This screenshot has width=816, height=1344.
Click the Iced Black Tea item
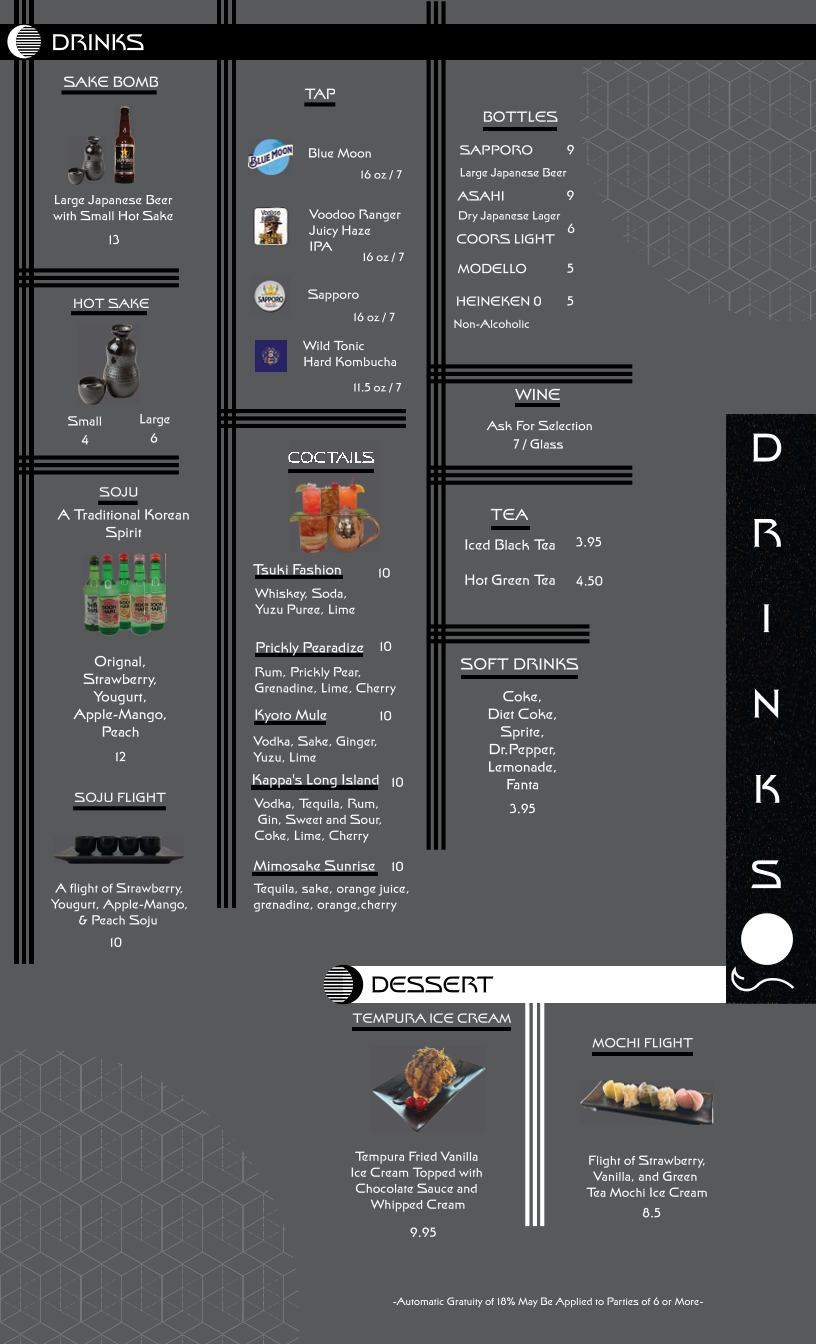pyautogui.click(x=509, y=545)
